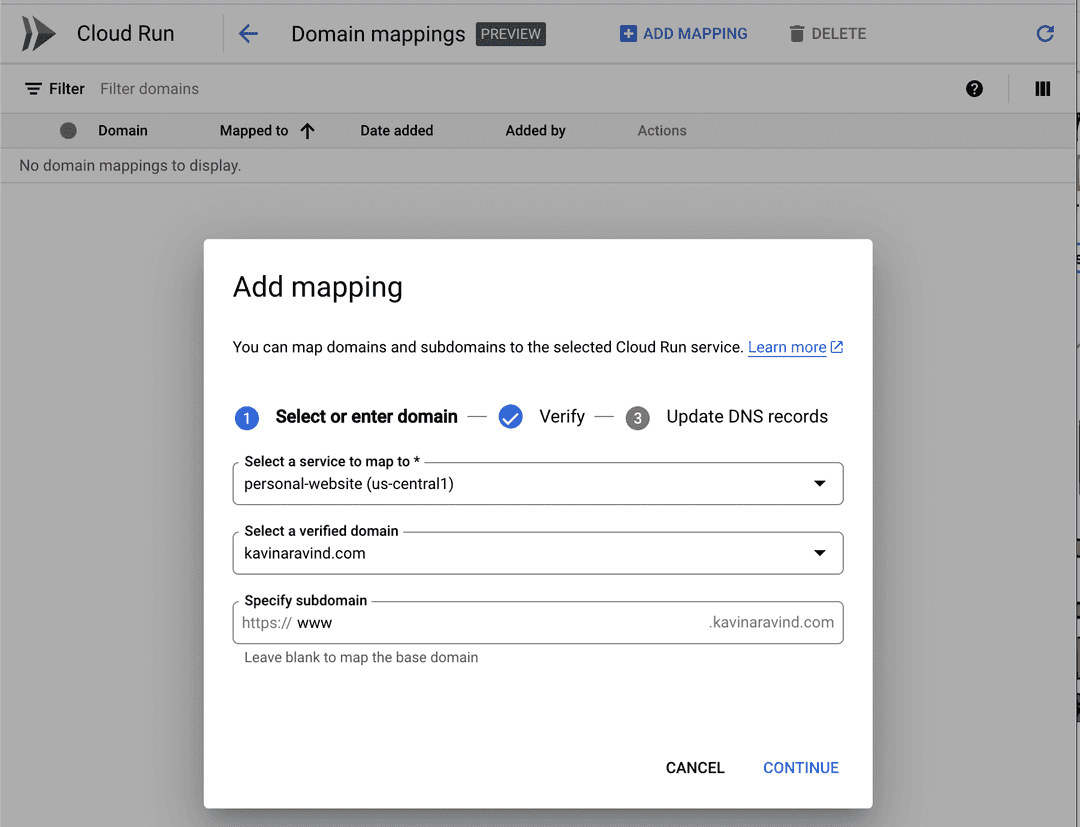This screenshot has height=827, width=1080.
Task: Refresh the domain mappings list
Action: 1045,34
